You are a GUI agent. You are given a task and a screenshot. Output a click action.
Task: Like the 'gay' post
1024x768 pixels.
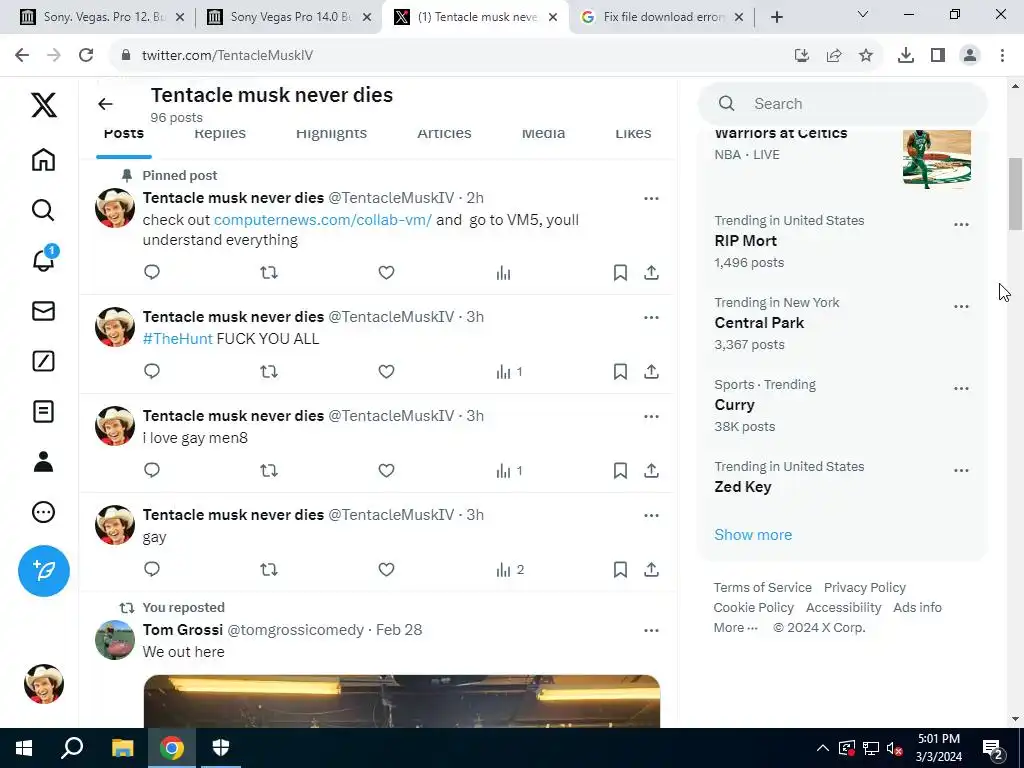click(x=387, y=569)
